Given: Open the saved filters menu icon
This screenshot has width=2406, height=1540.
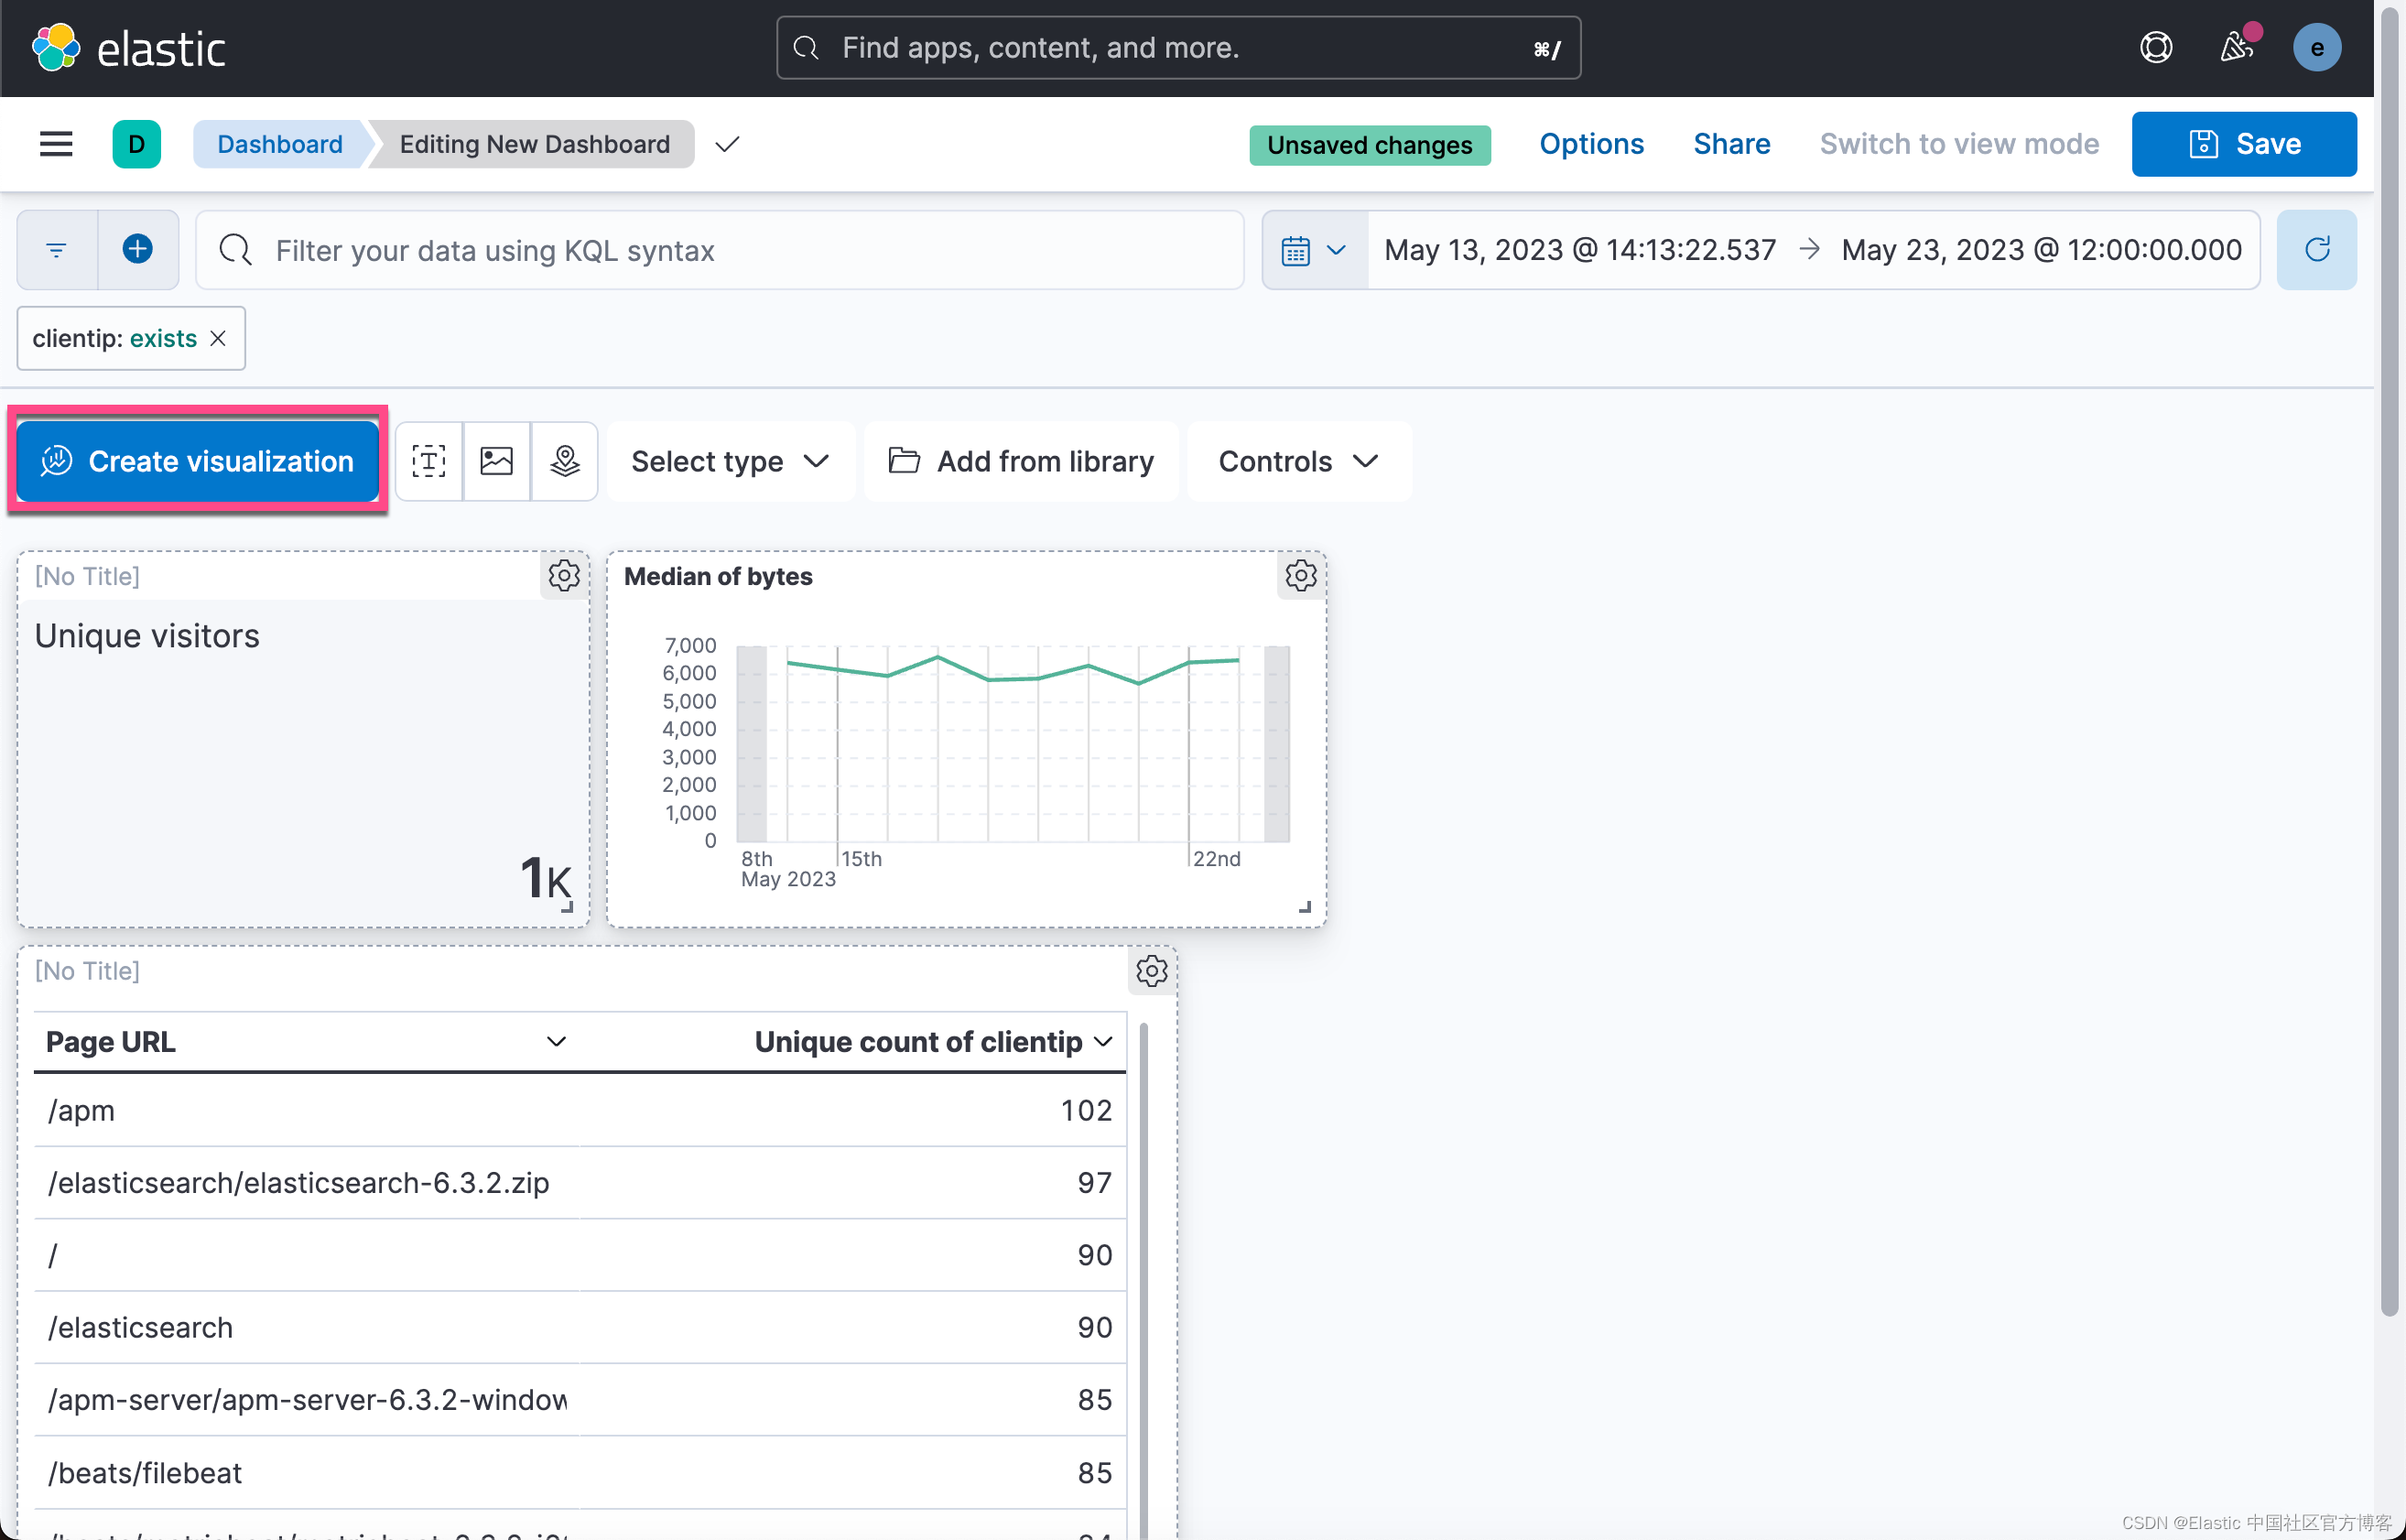Looking at the screenshot, I should click(x=57, y=250).
